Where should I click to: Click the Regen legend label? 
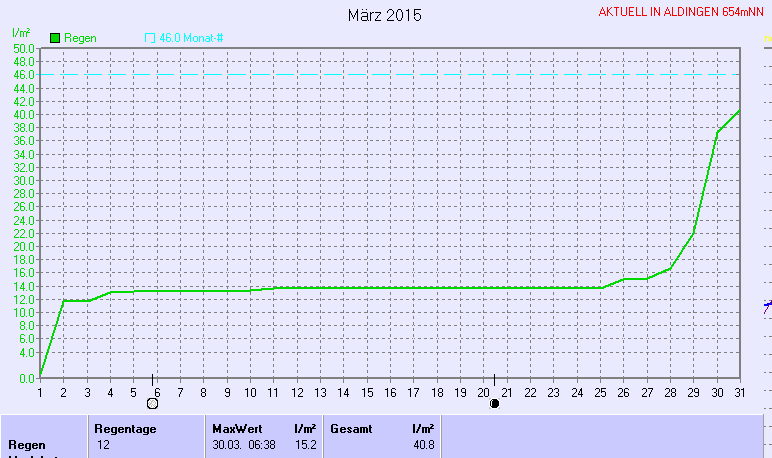point(80,38)
